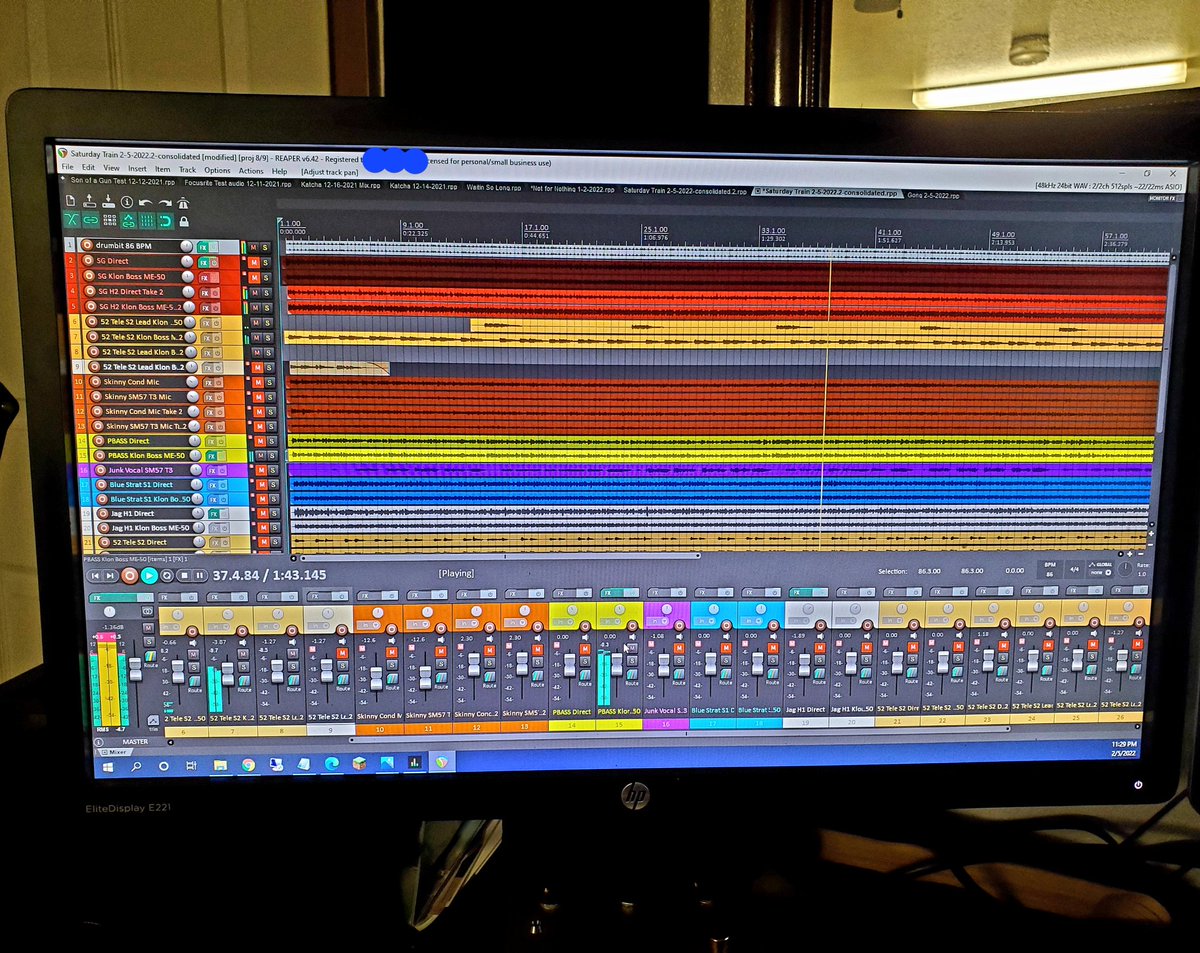Open FX button on SG Direct track
The height and width of the screenshot is (953, 1200).
coord(203,263)
